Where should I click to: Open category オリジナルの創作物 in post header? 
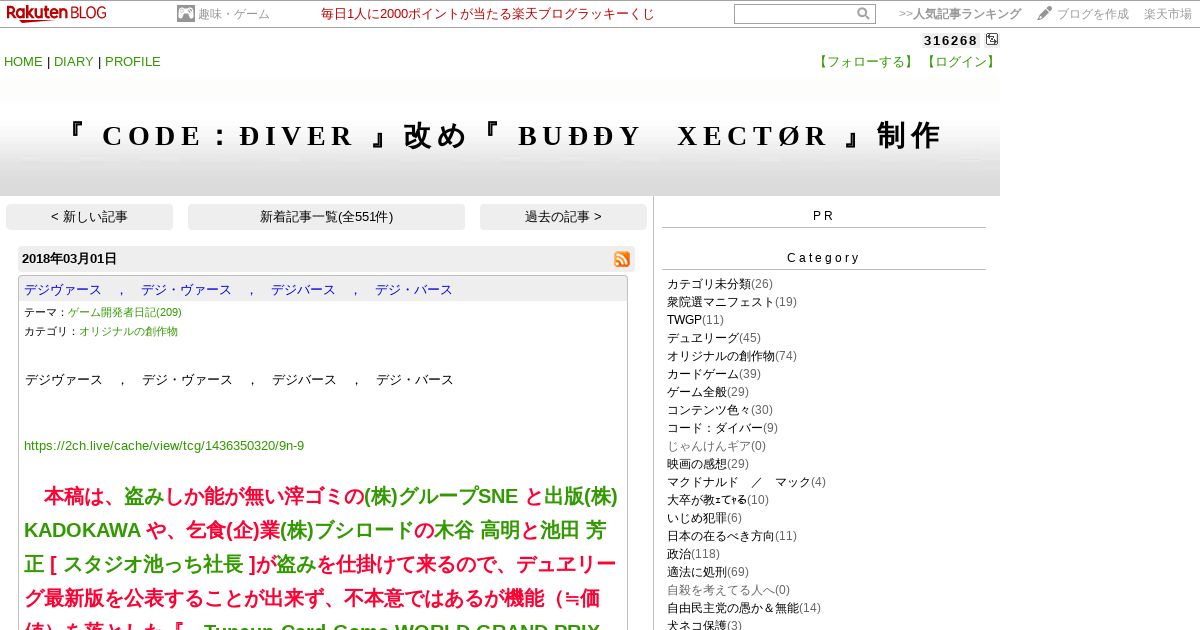pyautogui.click(x=128, y=331)
